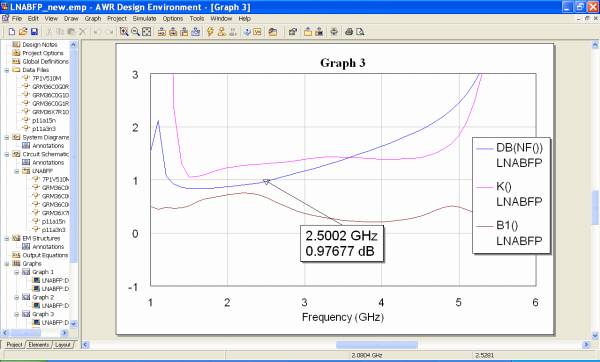Open the Graph menu
The image size is (600, 362).
pos(93,18)
